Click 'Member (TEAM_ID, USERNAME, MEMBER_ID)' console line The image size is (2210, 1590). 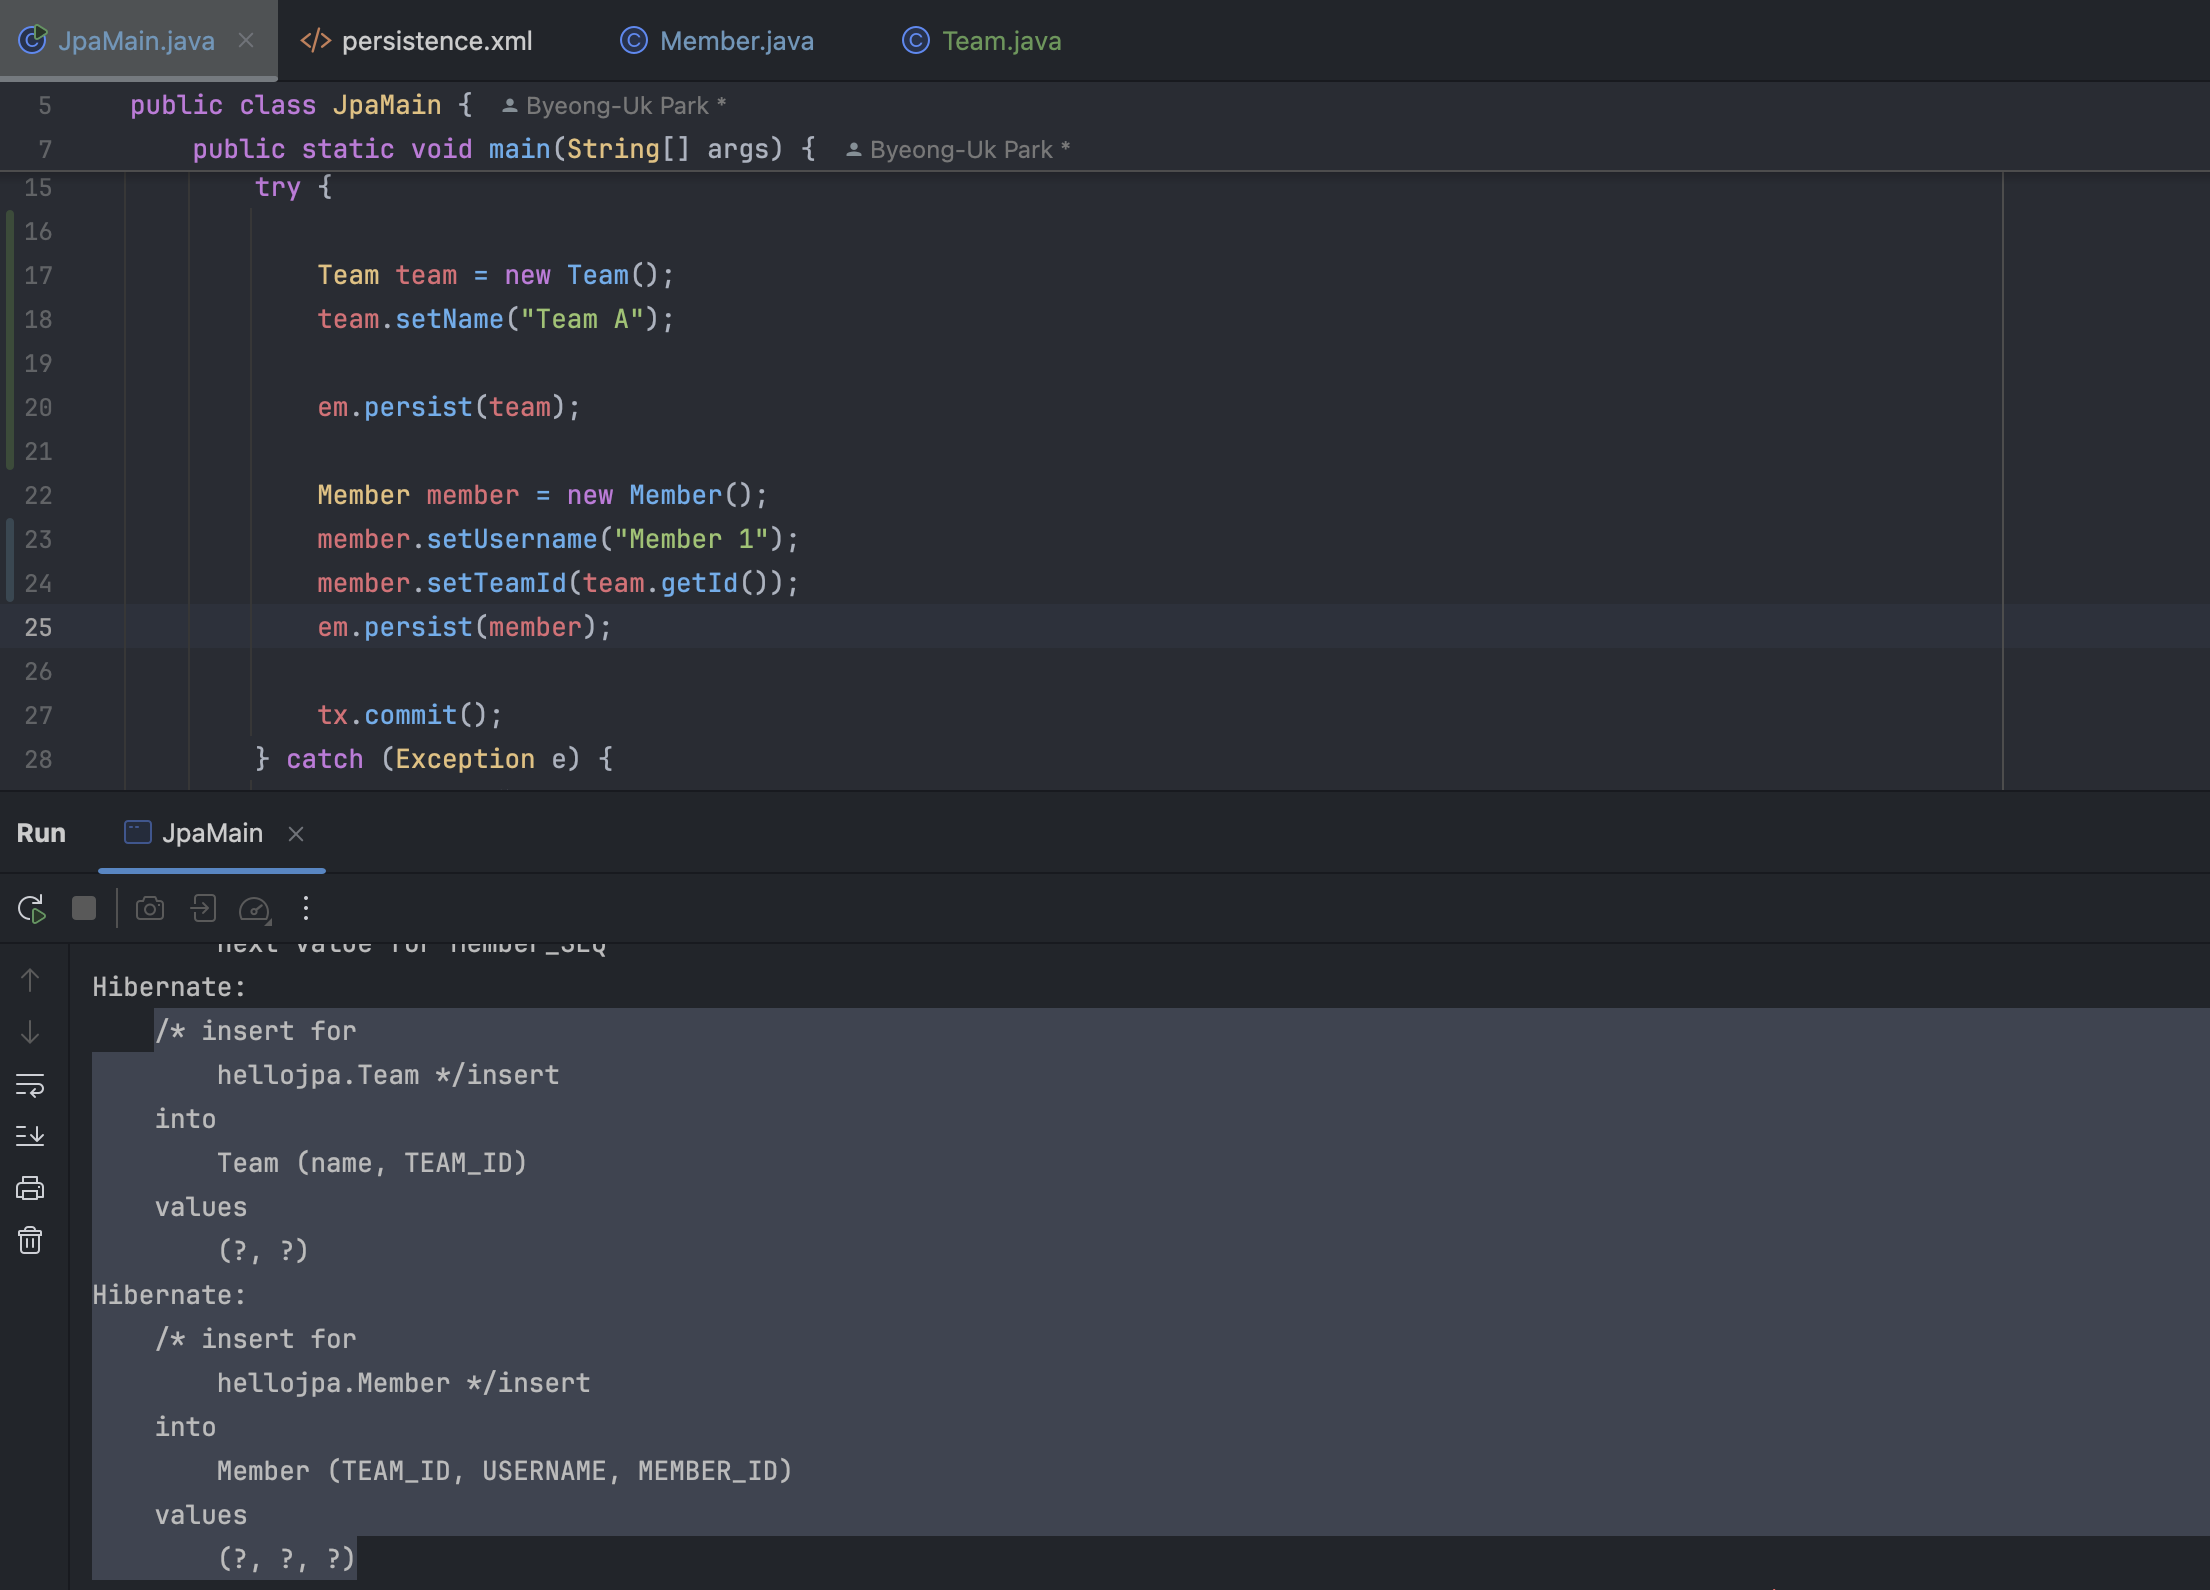tap(505, 1471)
